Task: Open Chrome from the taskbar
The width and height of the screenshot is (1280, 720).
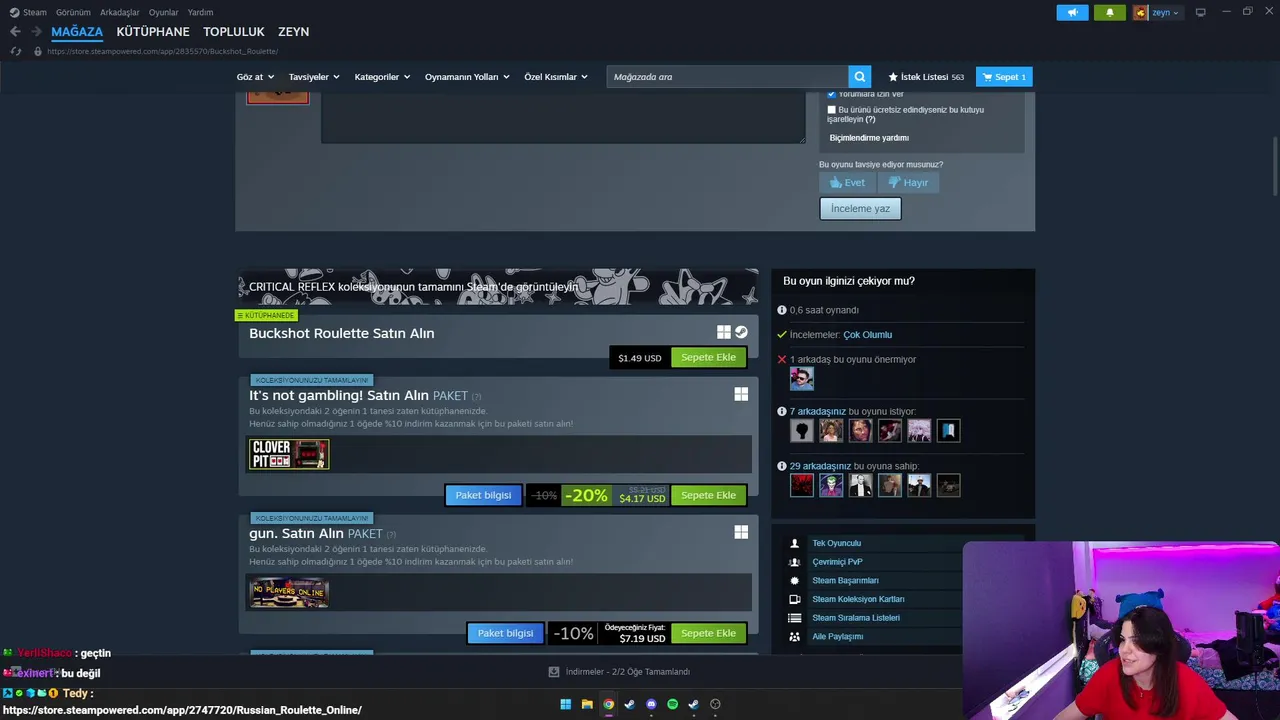Action: click(x=608, y=704)
